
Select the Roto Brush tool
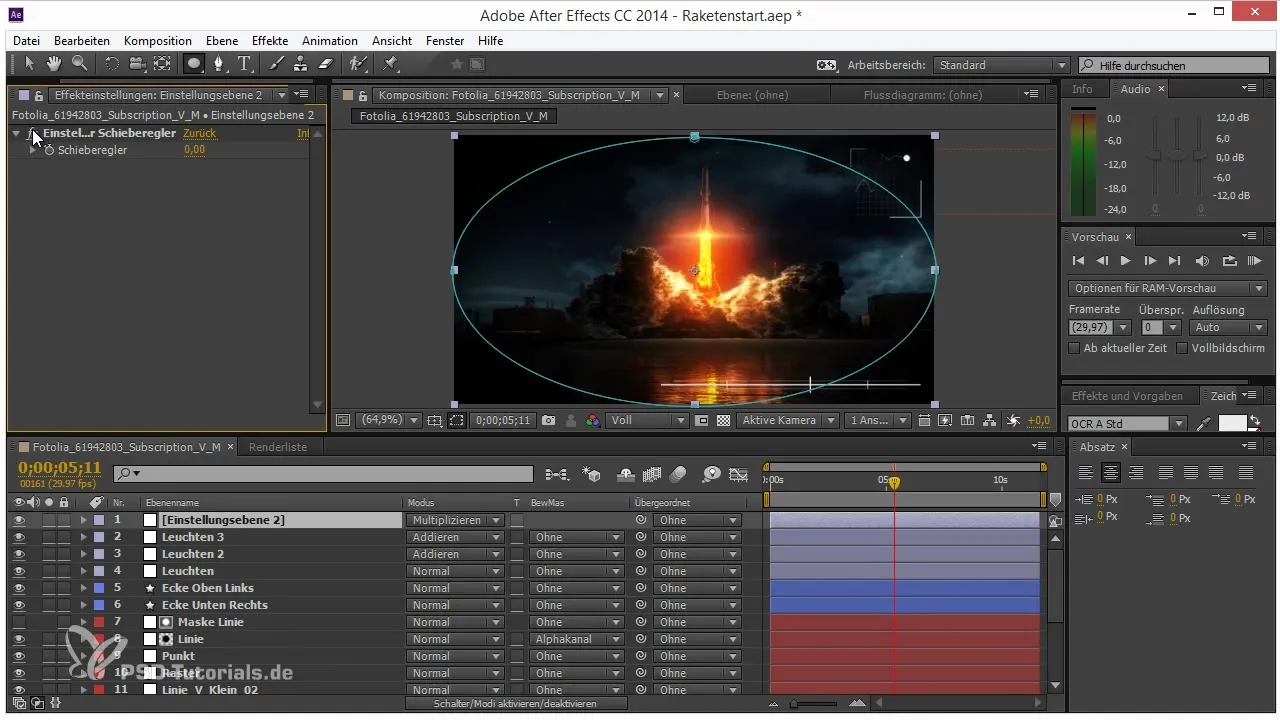(359, 64)
